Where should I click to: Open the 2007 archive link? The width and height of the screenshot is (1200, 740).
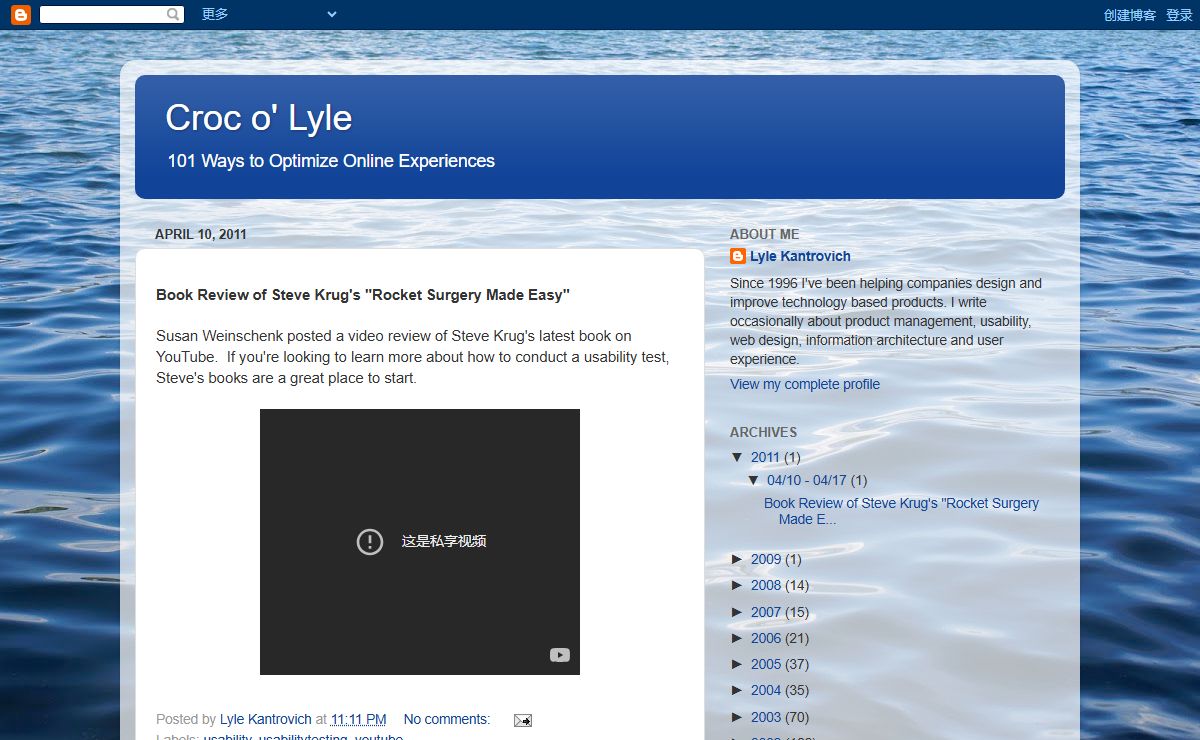[765, 612]
